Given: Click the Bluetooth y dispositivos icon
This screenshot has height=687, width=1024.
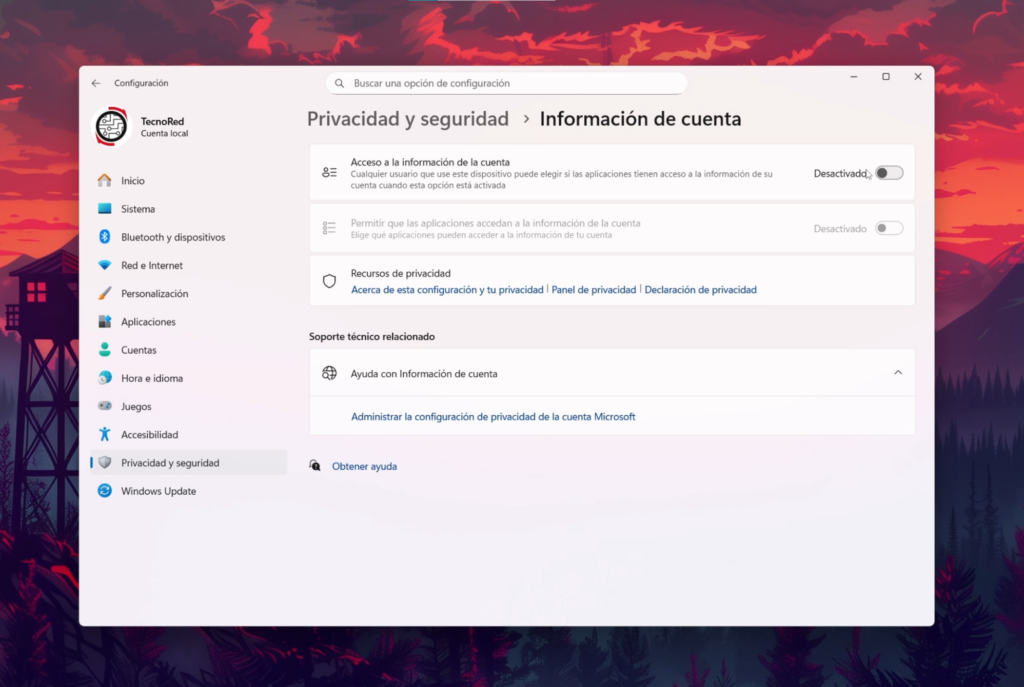Looking at the screenshot, I should click(x=107, y=237).
